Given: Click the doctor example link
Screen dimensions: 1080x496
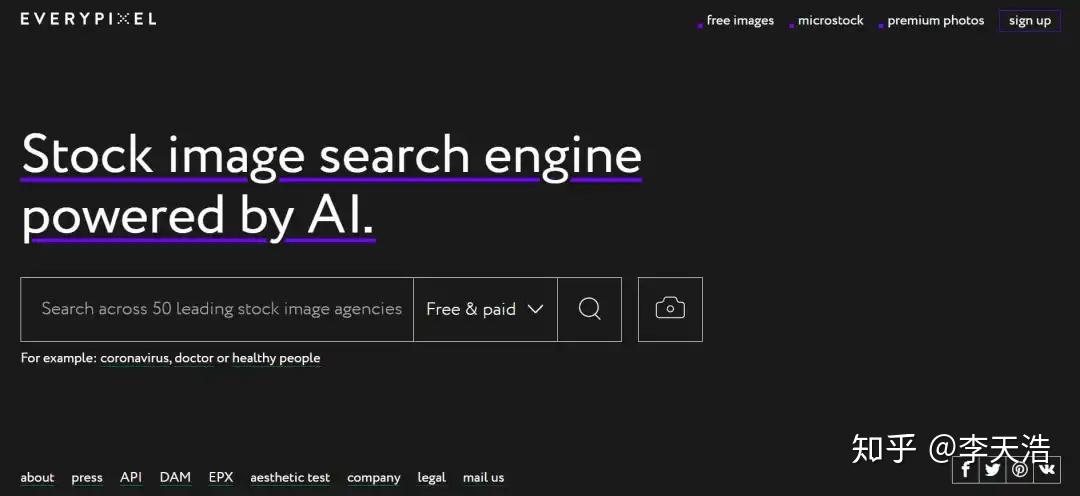Looking at the screenshot, I should pos(194,358).
